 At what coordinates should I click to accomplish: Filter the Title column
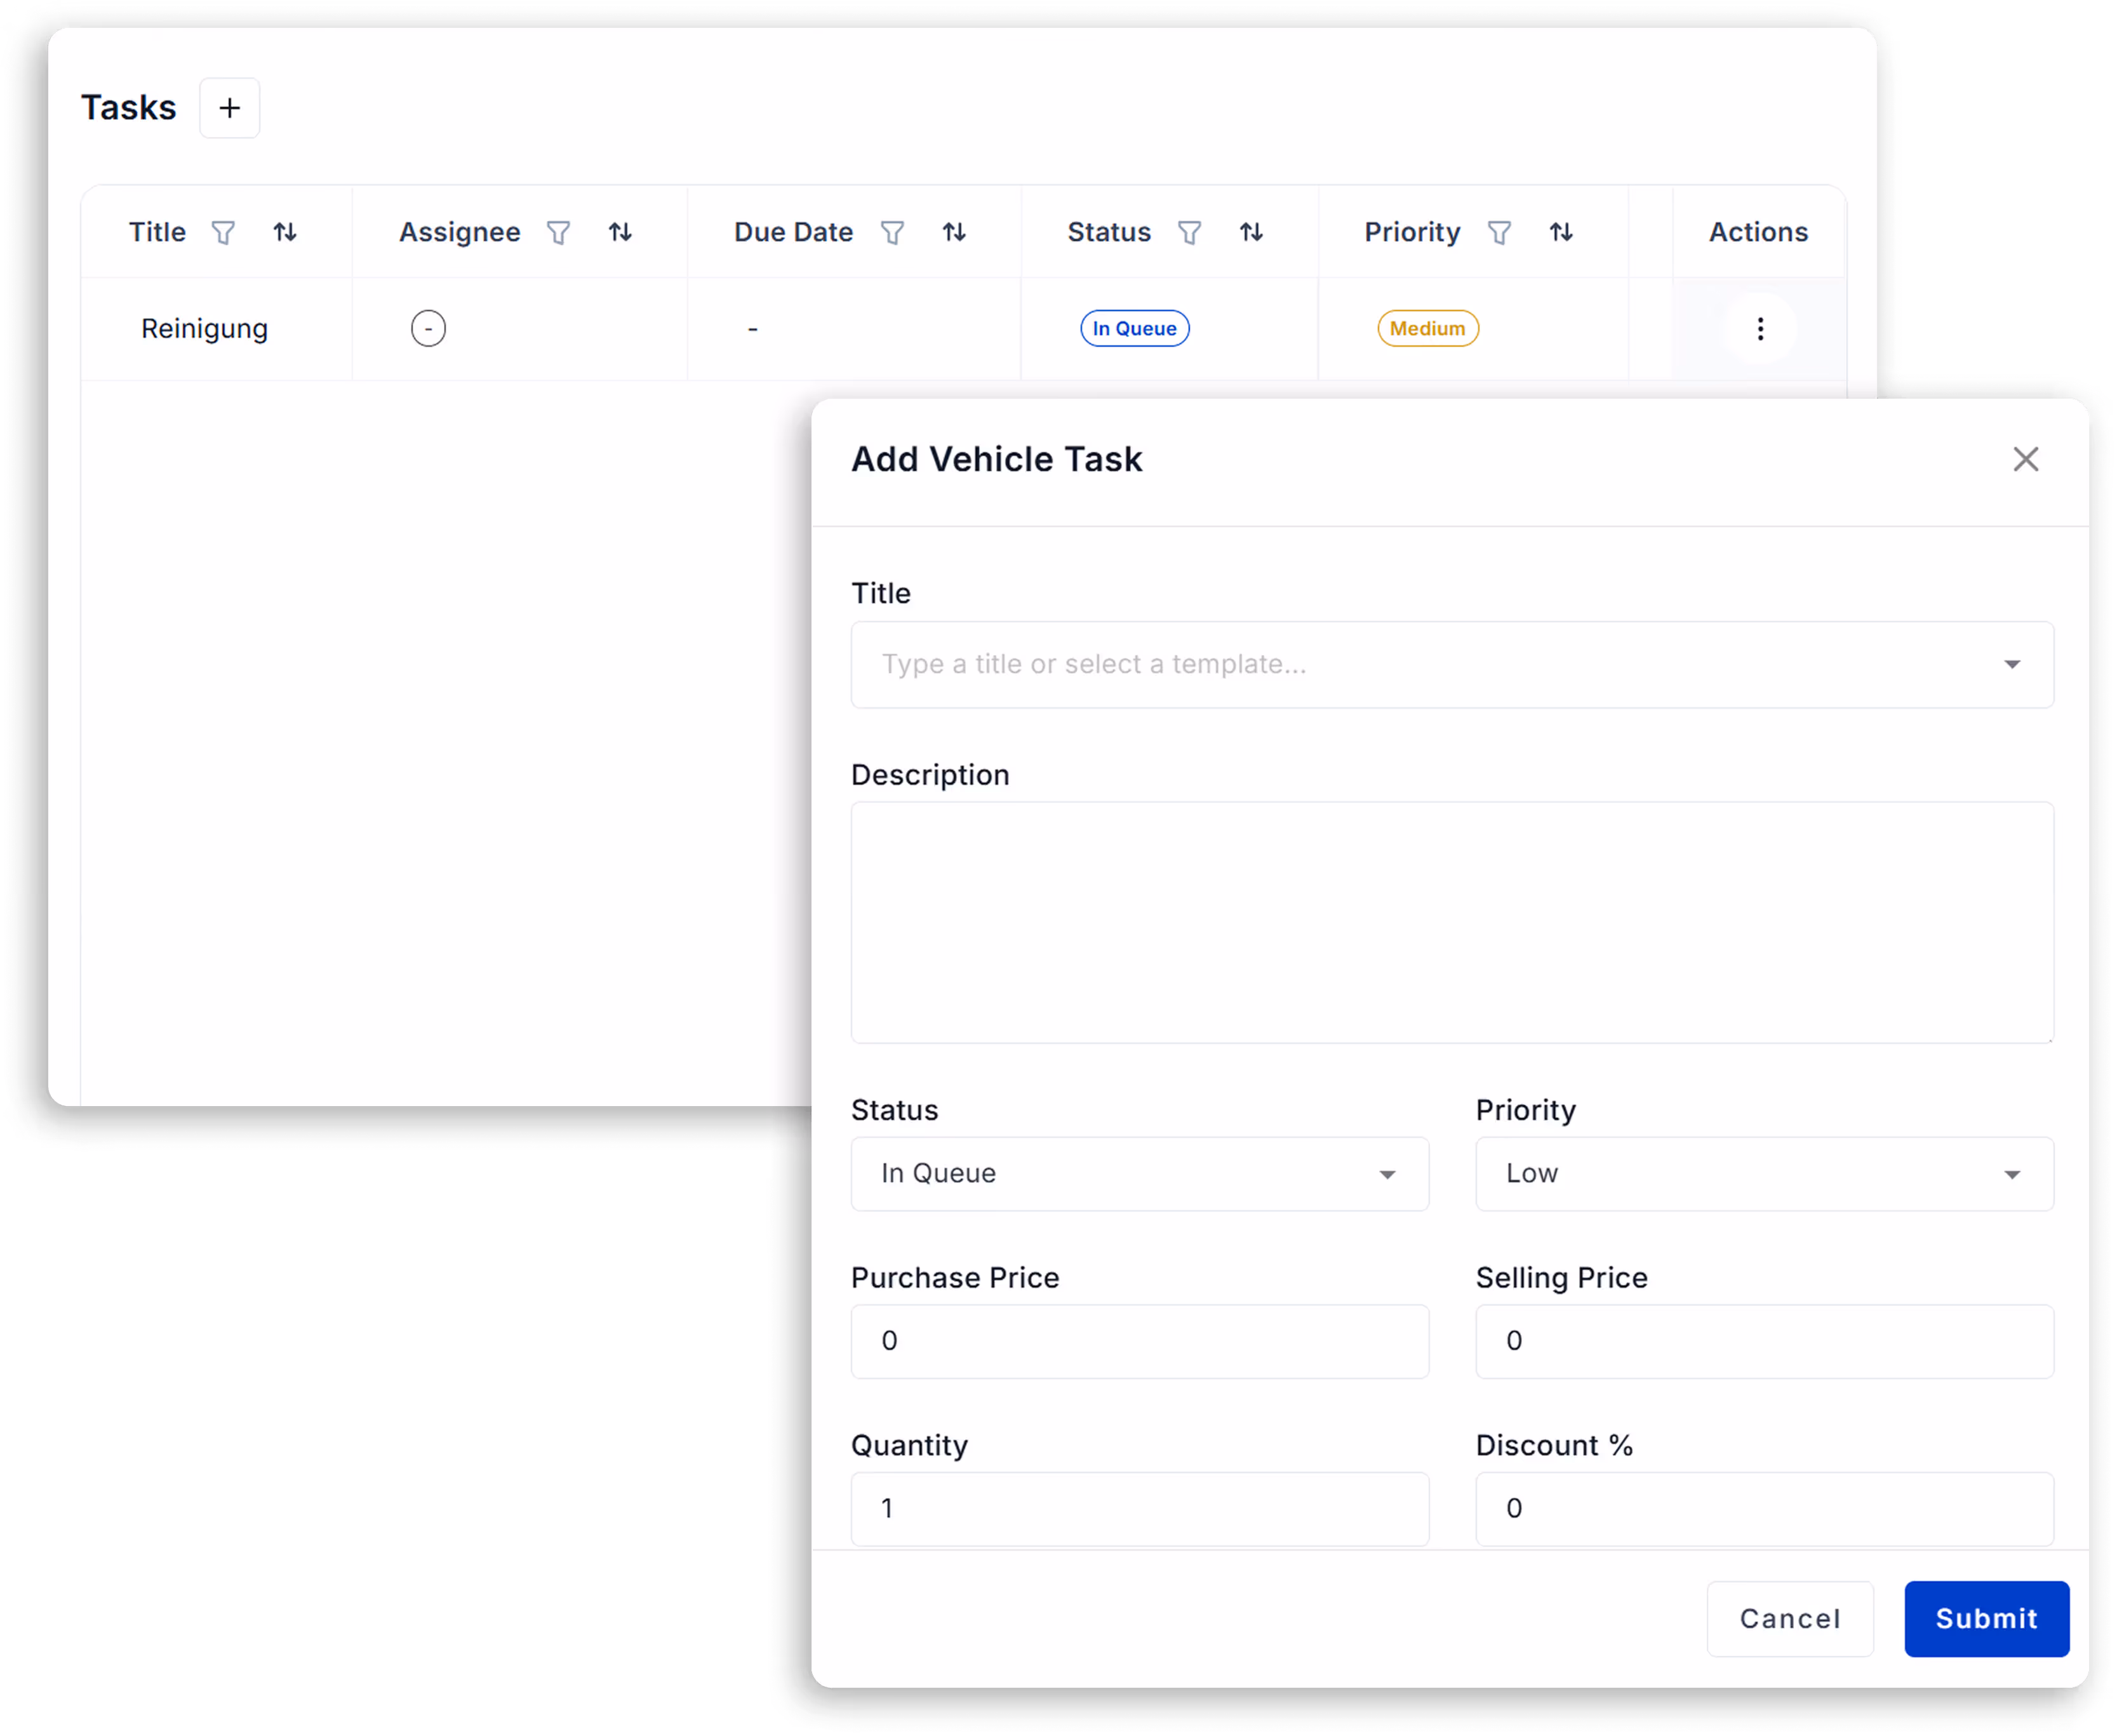pyautogui.click(x=223, y=233)
